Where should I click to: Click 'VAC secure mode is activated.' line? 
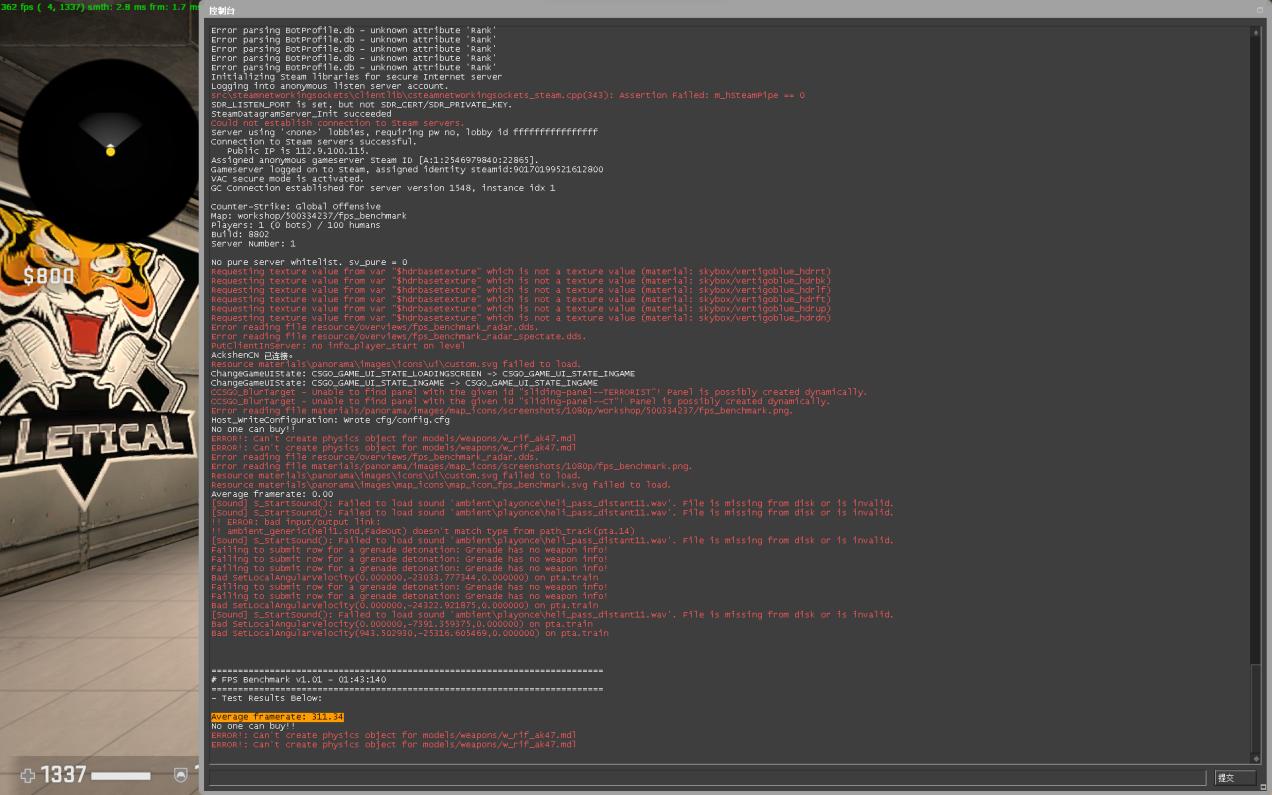[288, 178]
